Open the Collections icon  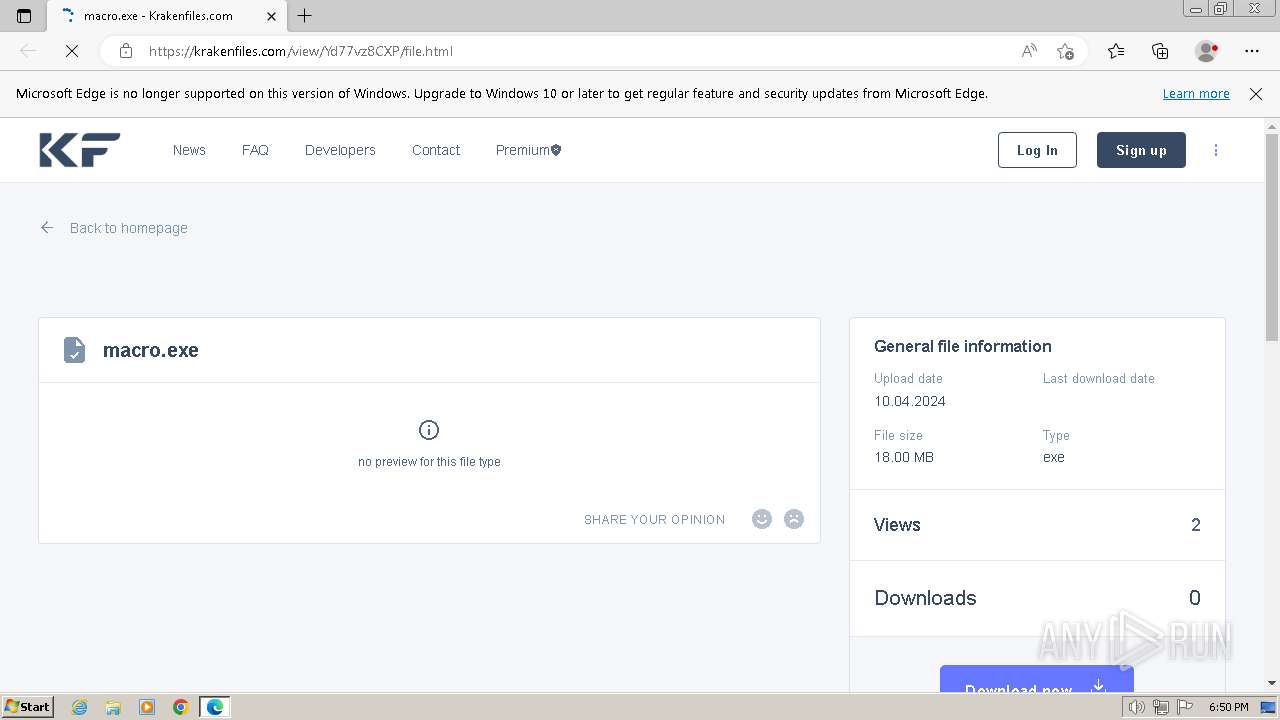tap(1160, 51)
